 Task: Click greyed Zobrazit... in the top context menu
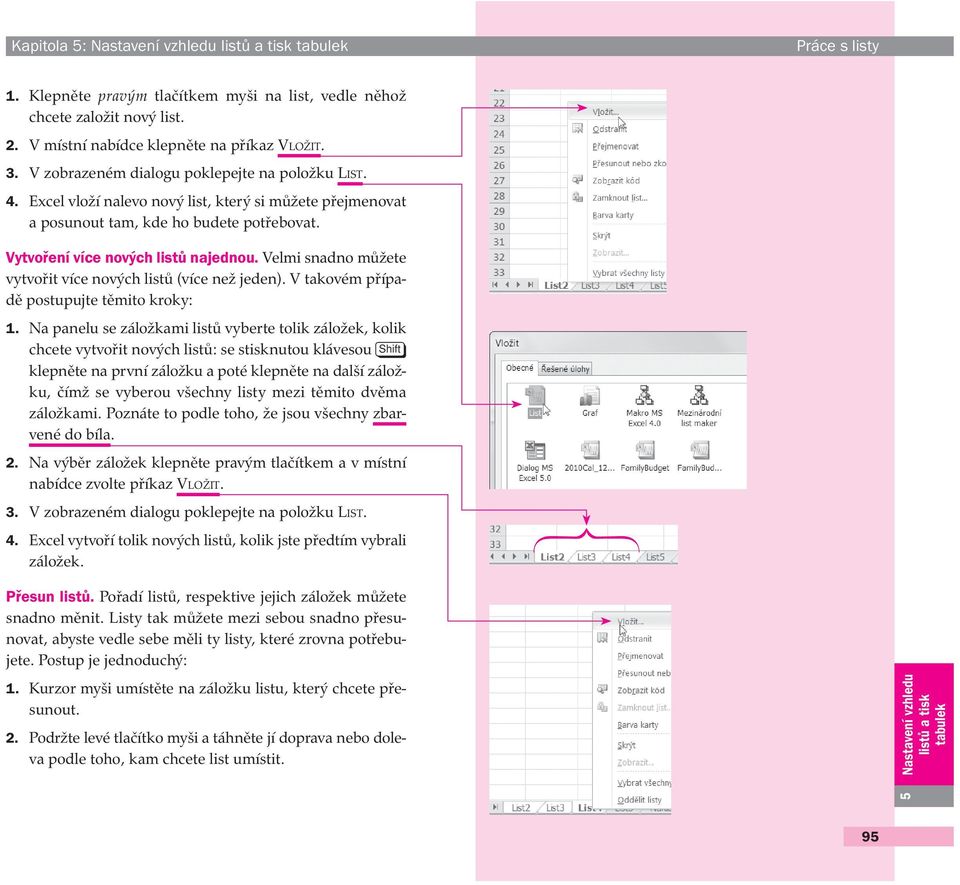pyautogui.click(x=610, y=253)
